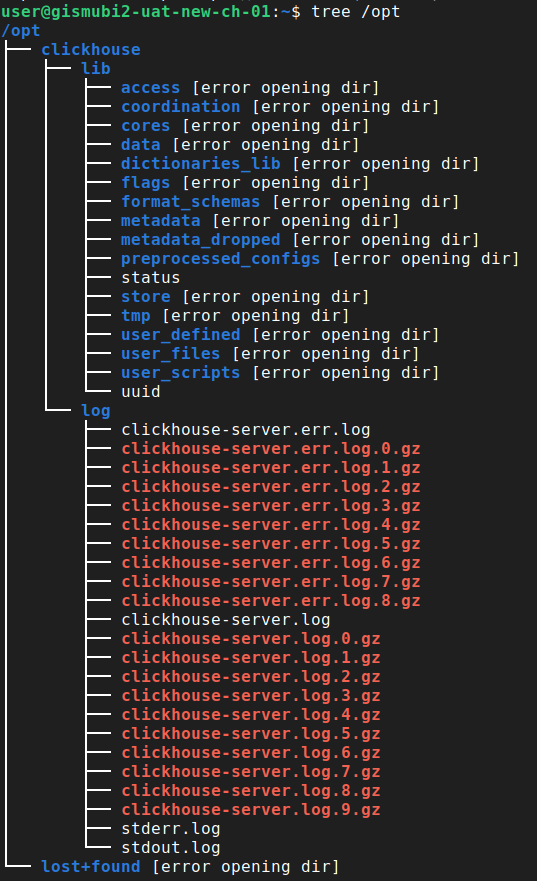Click clickhouse-server.log plain file
Viewport: 537px width, 881px height.
pyautogui.click(x=226, y=620)
